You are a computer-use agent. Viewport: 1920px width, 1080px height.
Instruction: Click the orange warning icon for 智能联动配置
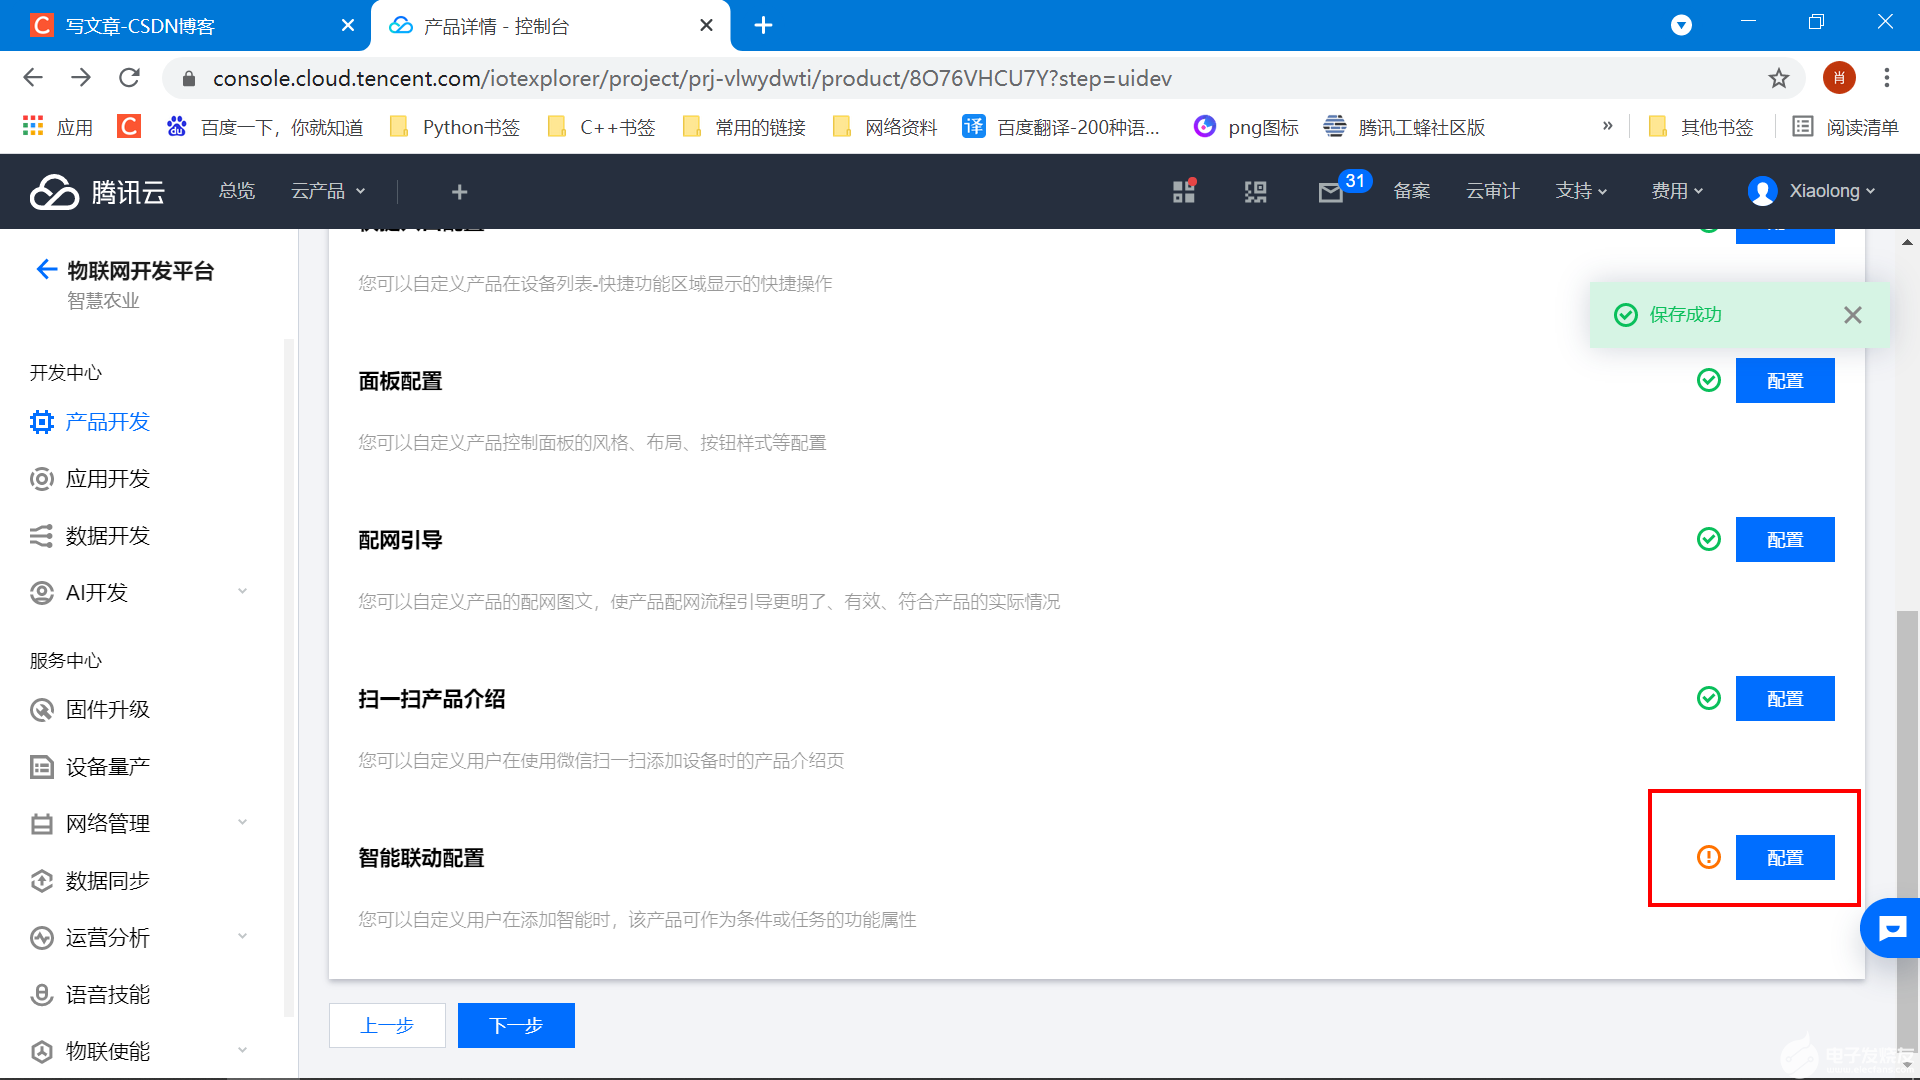(1709, 858)
